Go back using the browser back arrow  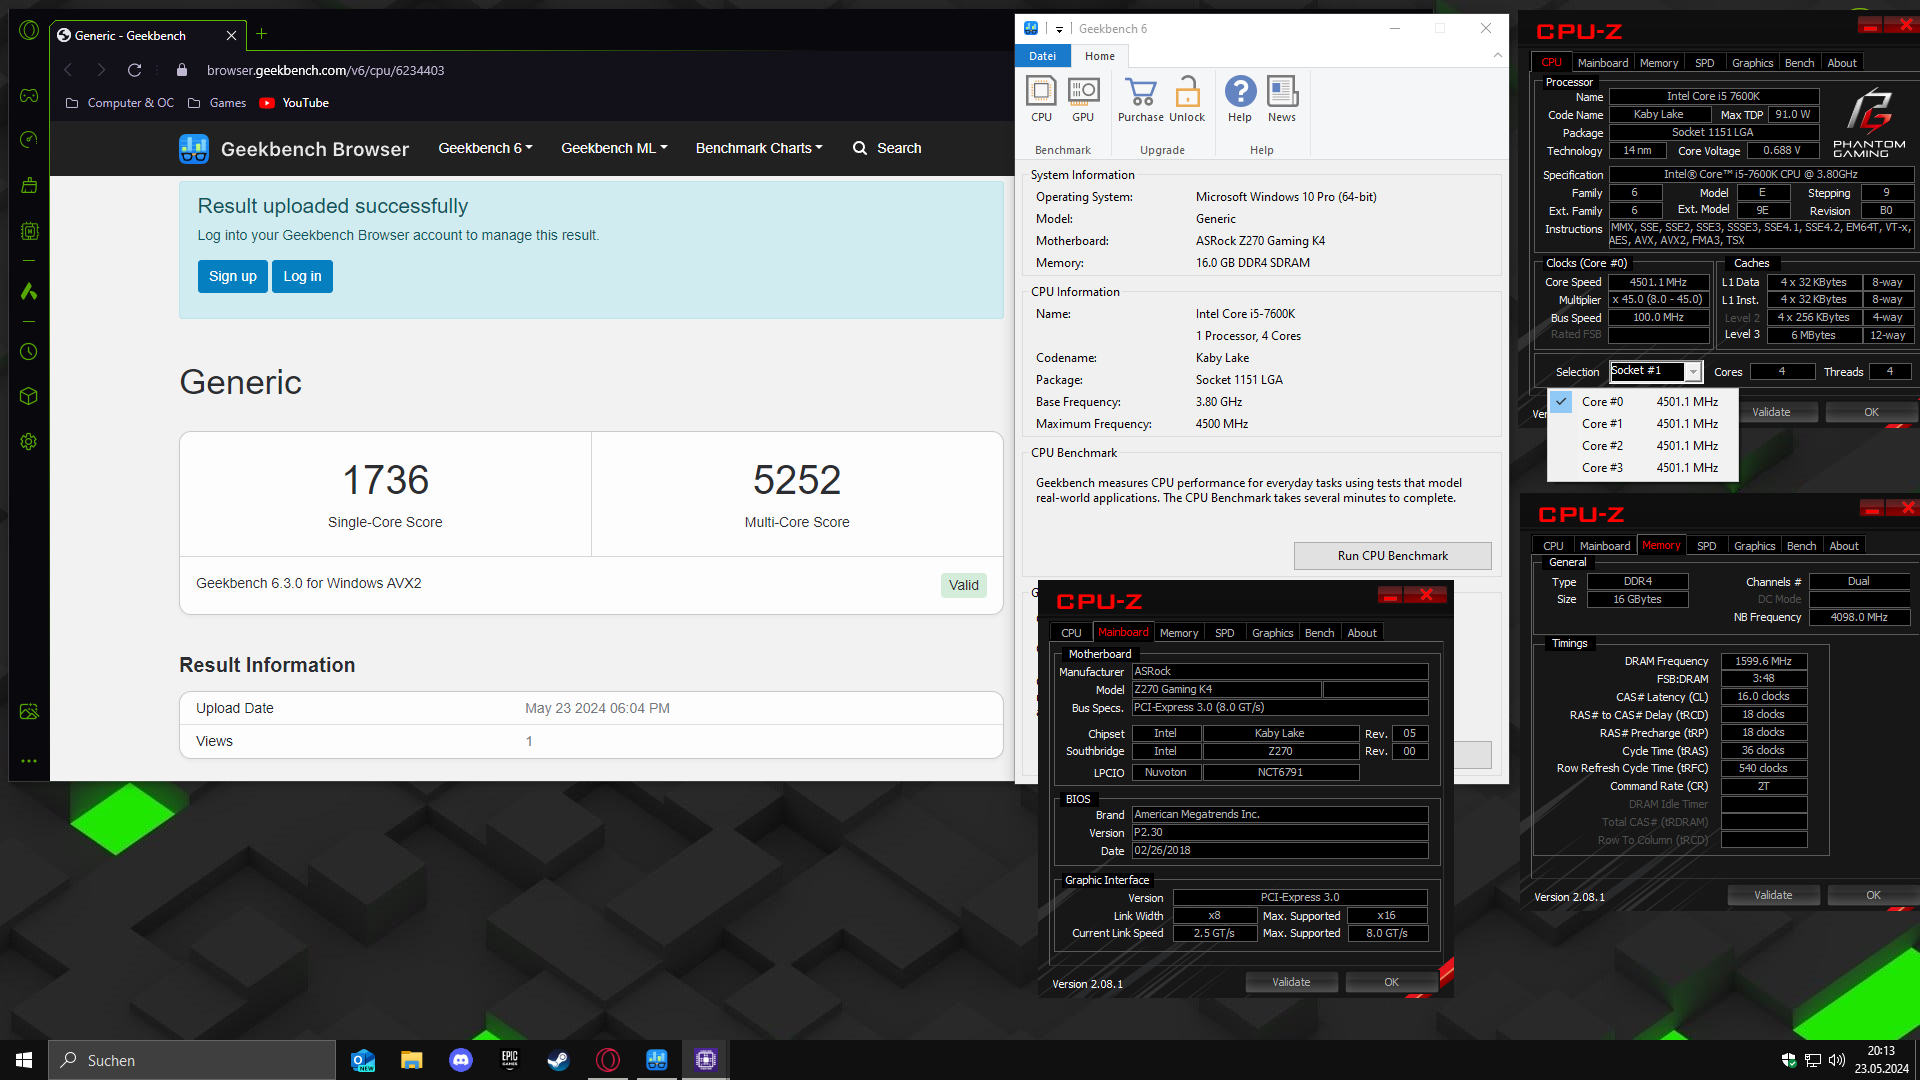coord(68,70)
